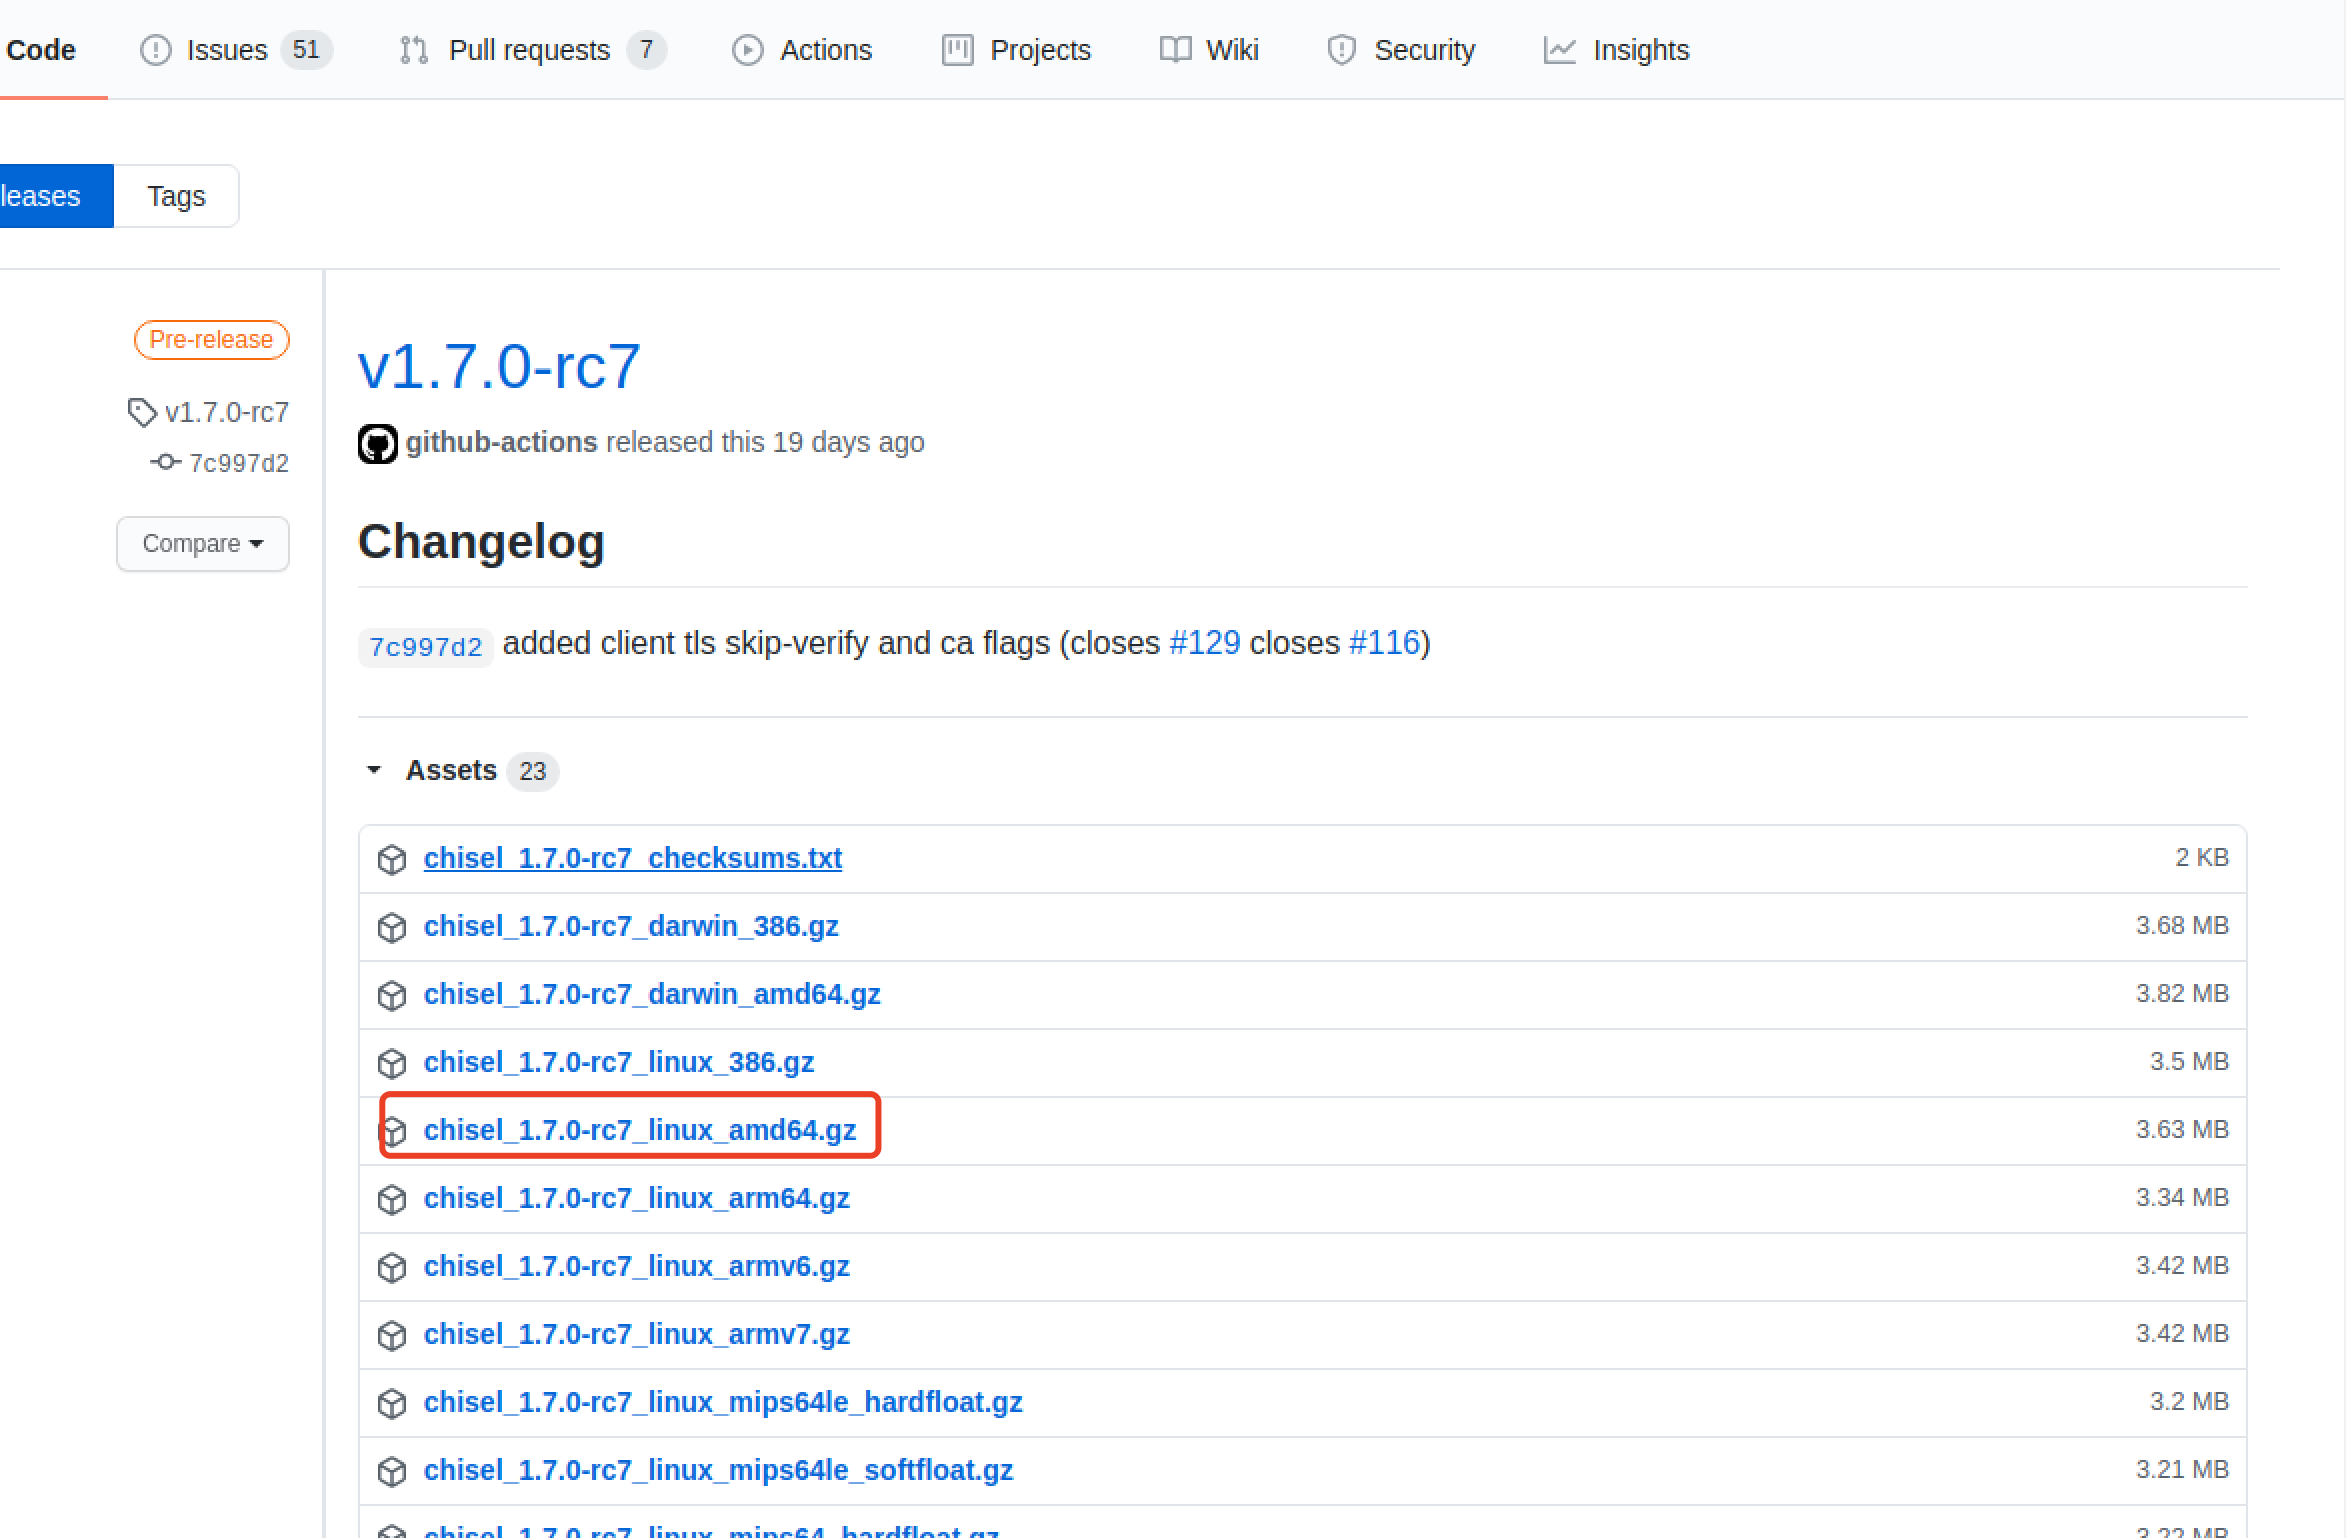Open the Issues tab

click(x=227, y=50)
